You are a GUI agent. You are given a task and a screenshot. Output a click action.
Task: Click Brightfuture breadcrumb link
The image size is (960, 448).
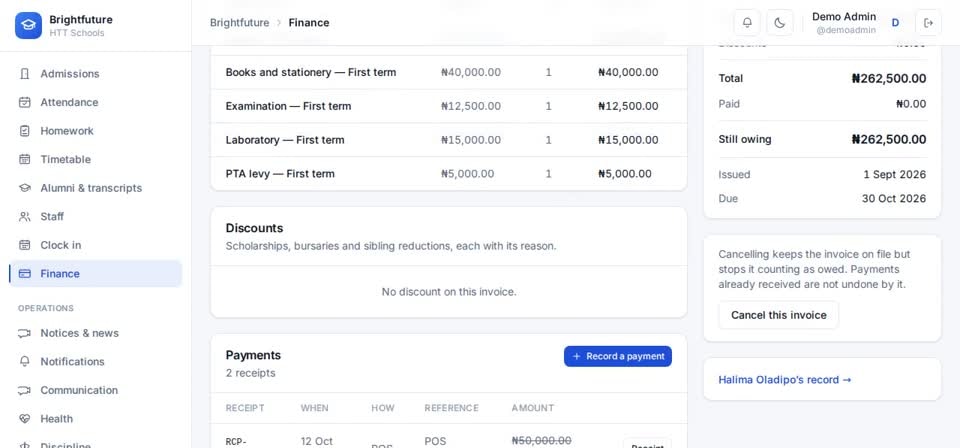(x=239, y=23)
